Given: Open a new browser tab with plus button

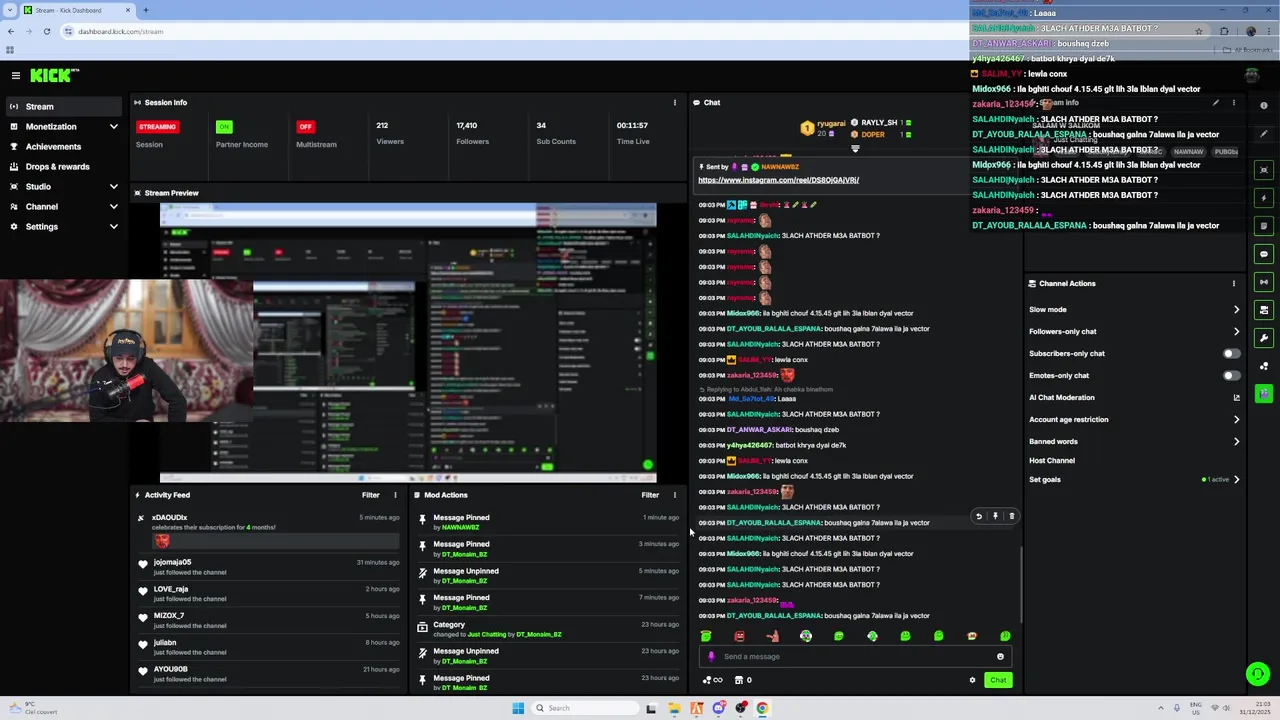Looking at the screenshot, I should pos(146,10).
